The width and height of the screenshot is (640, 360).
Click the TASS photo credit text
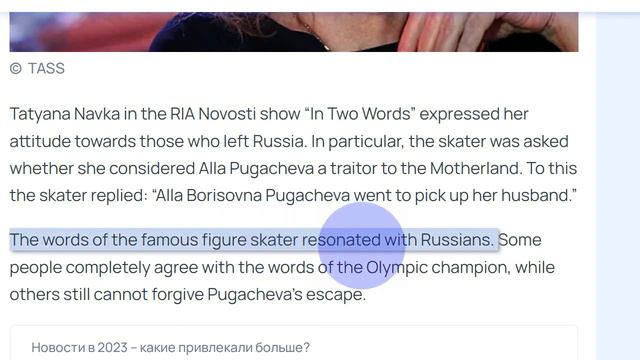46,68
